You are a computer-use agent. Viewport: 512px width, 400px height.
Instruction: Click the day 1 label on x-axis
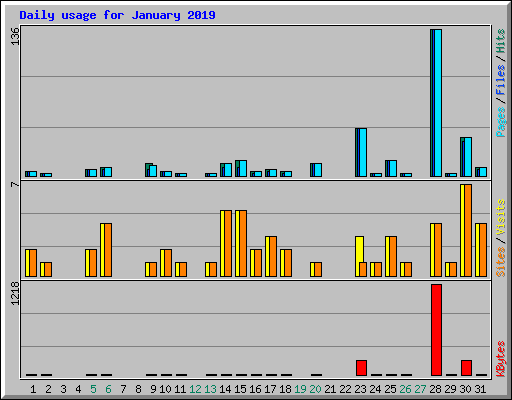click(x=33, y=389)
